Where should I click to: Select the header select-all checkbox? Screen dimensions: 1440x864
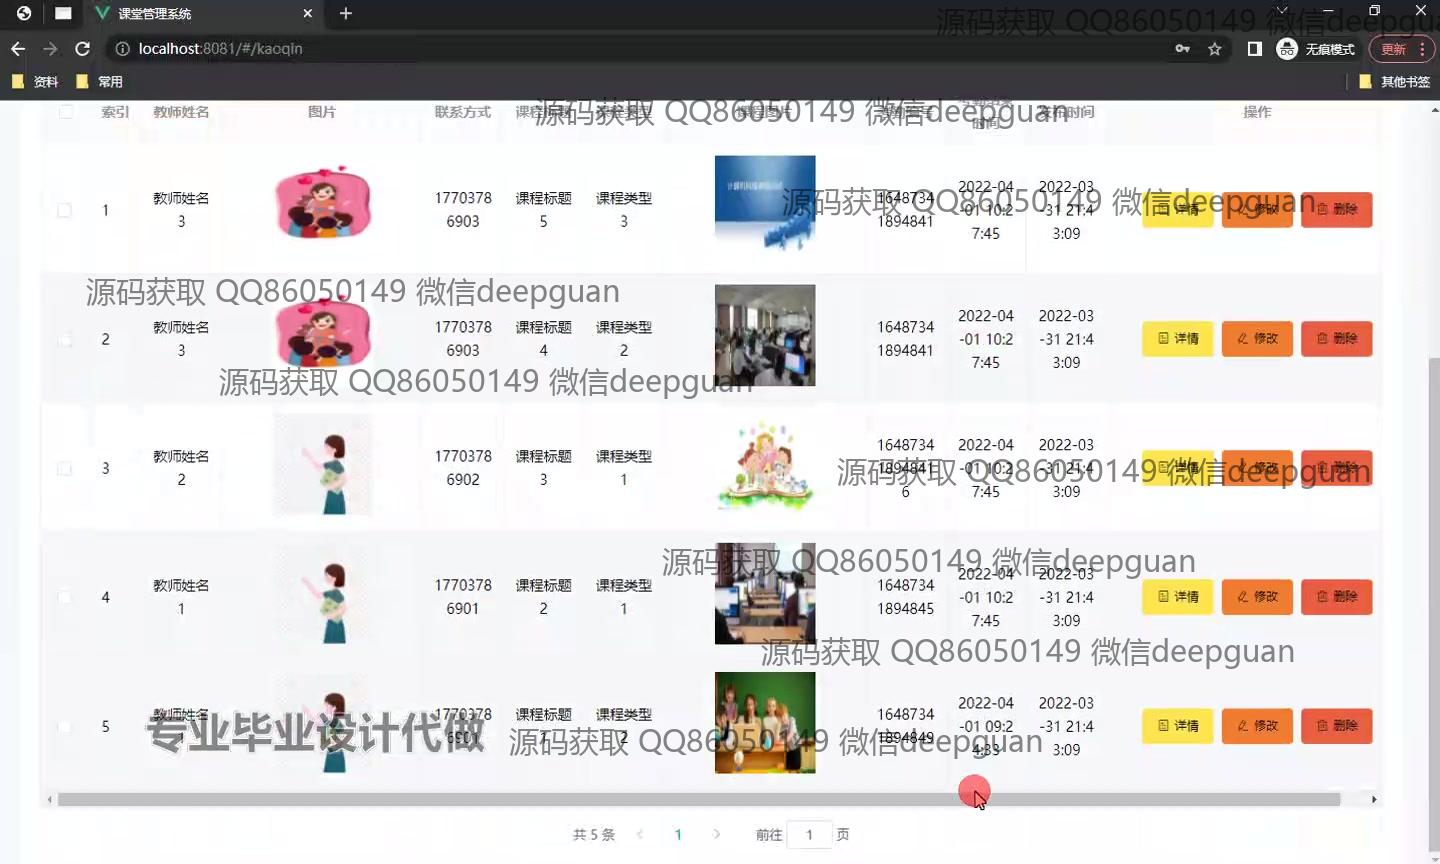66,112
